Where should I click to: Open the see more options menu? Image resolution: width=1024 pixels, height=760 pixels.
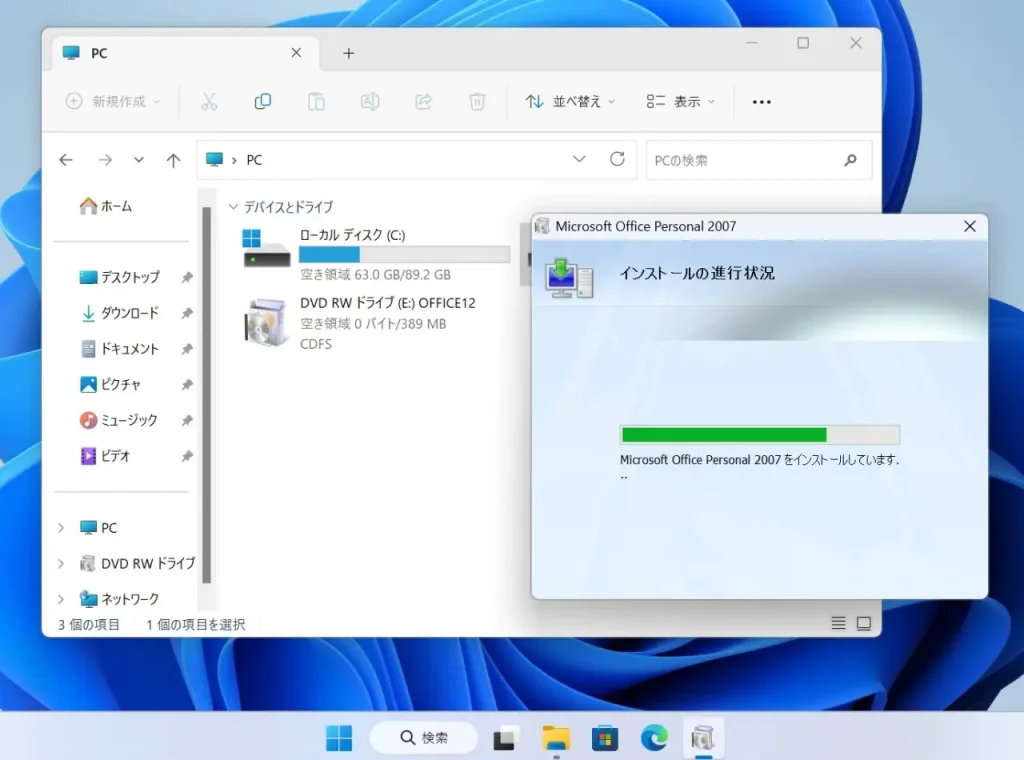pyautogui.click(x=761, y=101)
